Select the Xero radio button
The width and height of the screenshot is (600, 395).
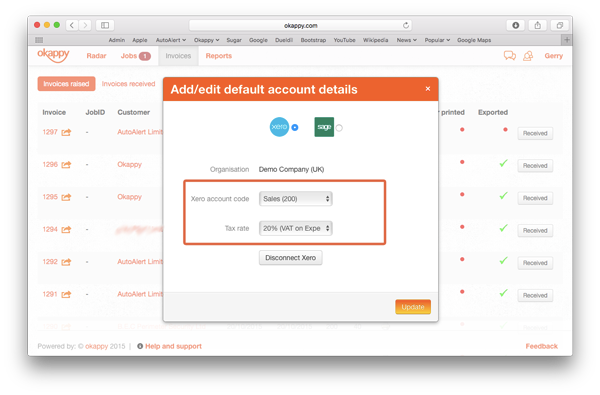coord(295,127)
